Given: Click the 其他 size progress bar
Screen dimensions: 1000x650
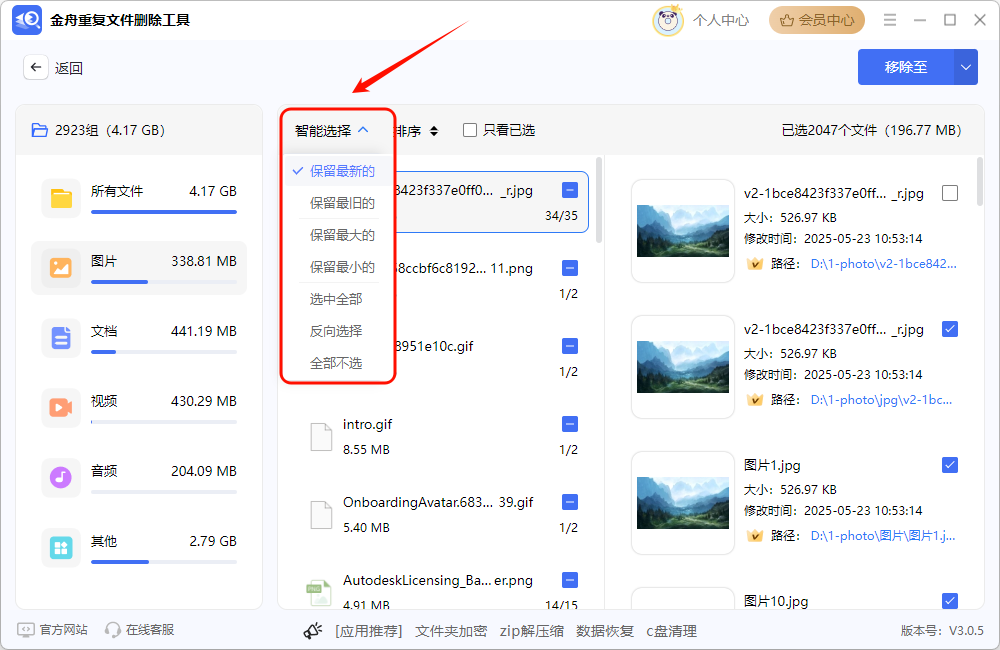Looking at the screenshot, I should pyautogui.click(x=164, y=561).
